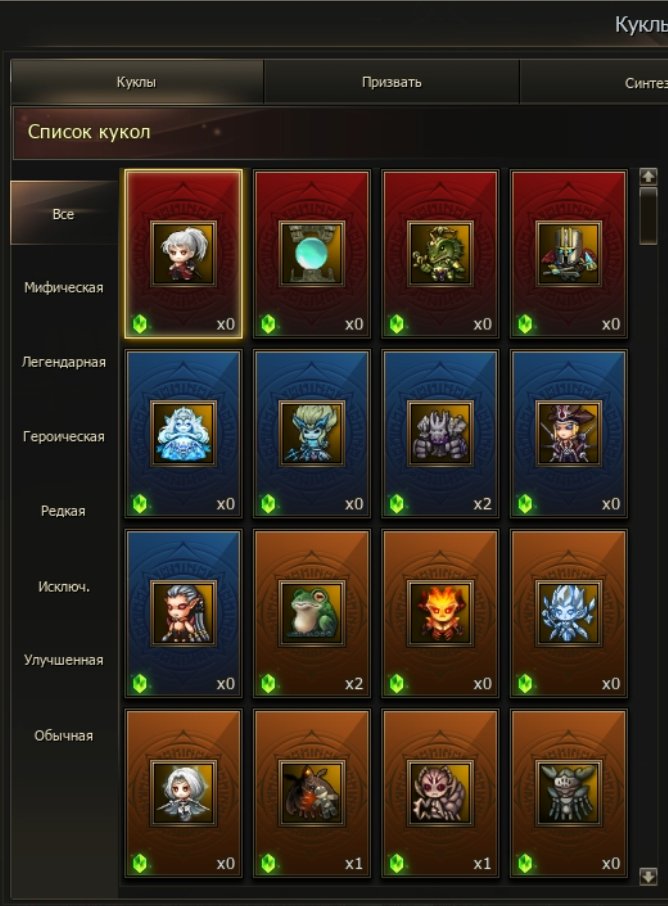Switch to the Куклы tab

(136, 82)
